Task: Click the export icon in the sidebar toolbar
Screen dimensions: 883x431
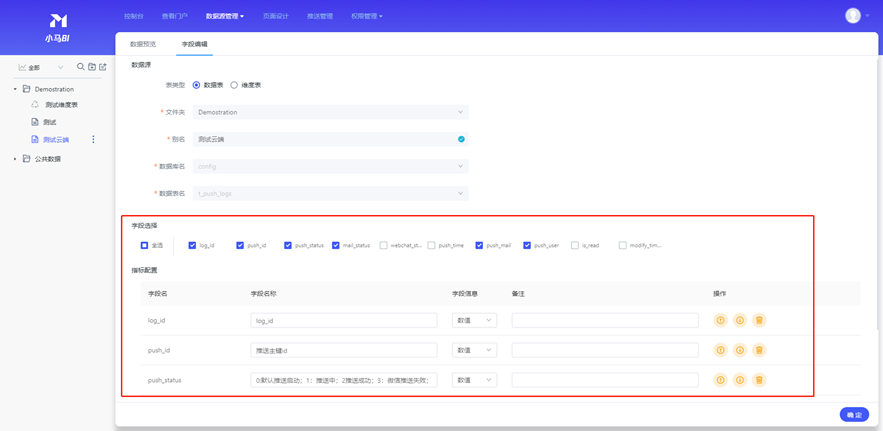Action: pos(103,67)
